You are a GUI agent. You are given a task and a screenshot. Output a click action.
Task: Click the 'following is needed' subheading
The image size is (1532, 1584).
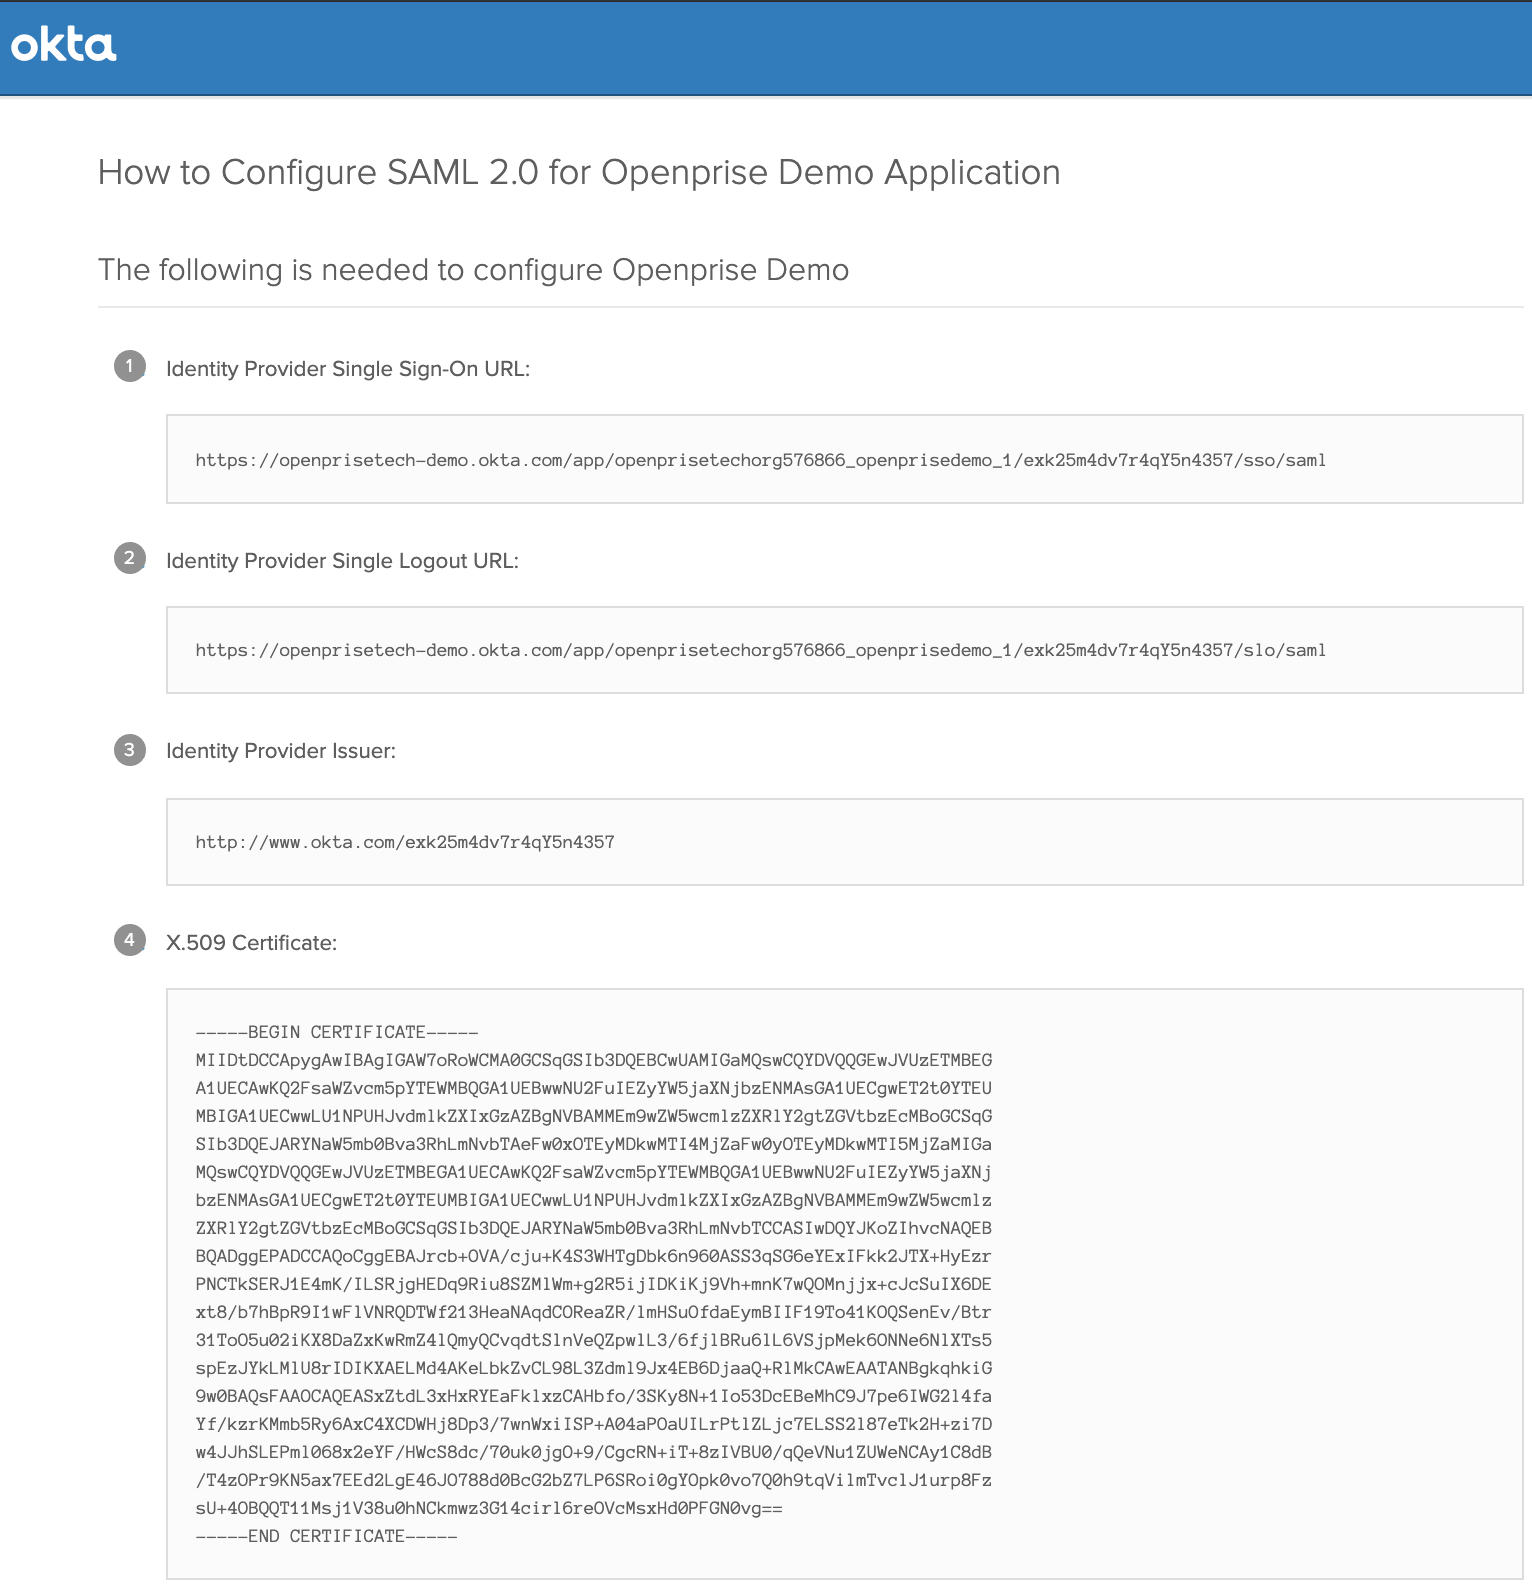(474, 270)
